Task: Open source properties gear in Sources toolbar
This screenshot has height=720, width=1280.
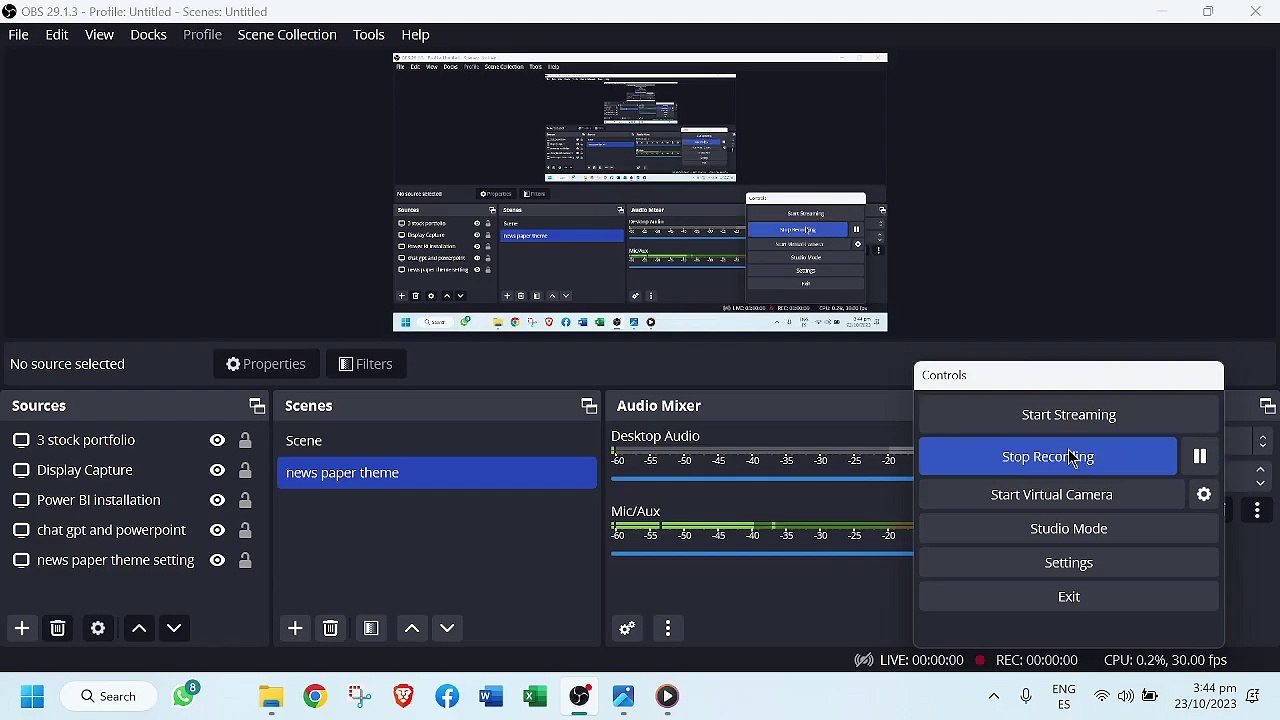Action: 98,628
